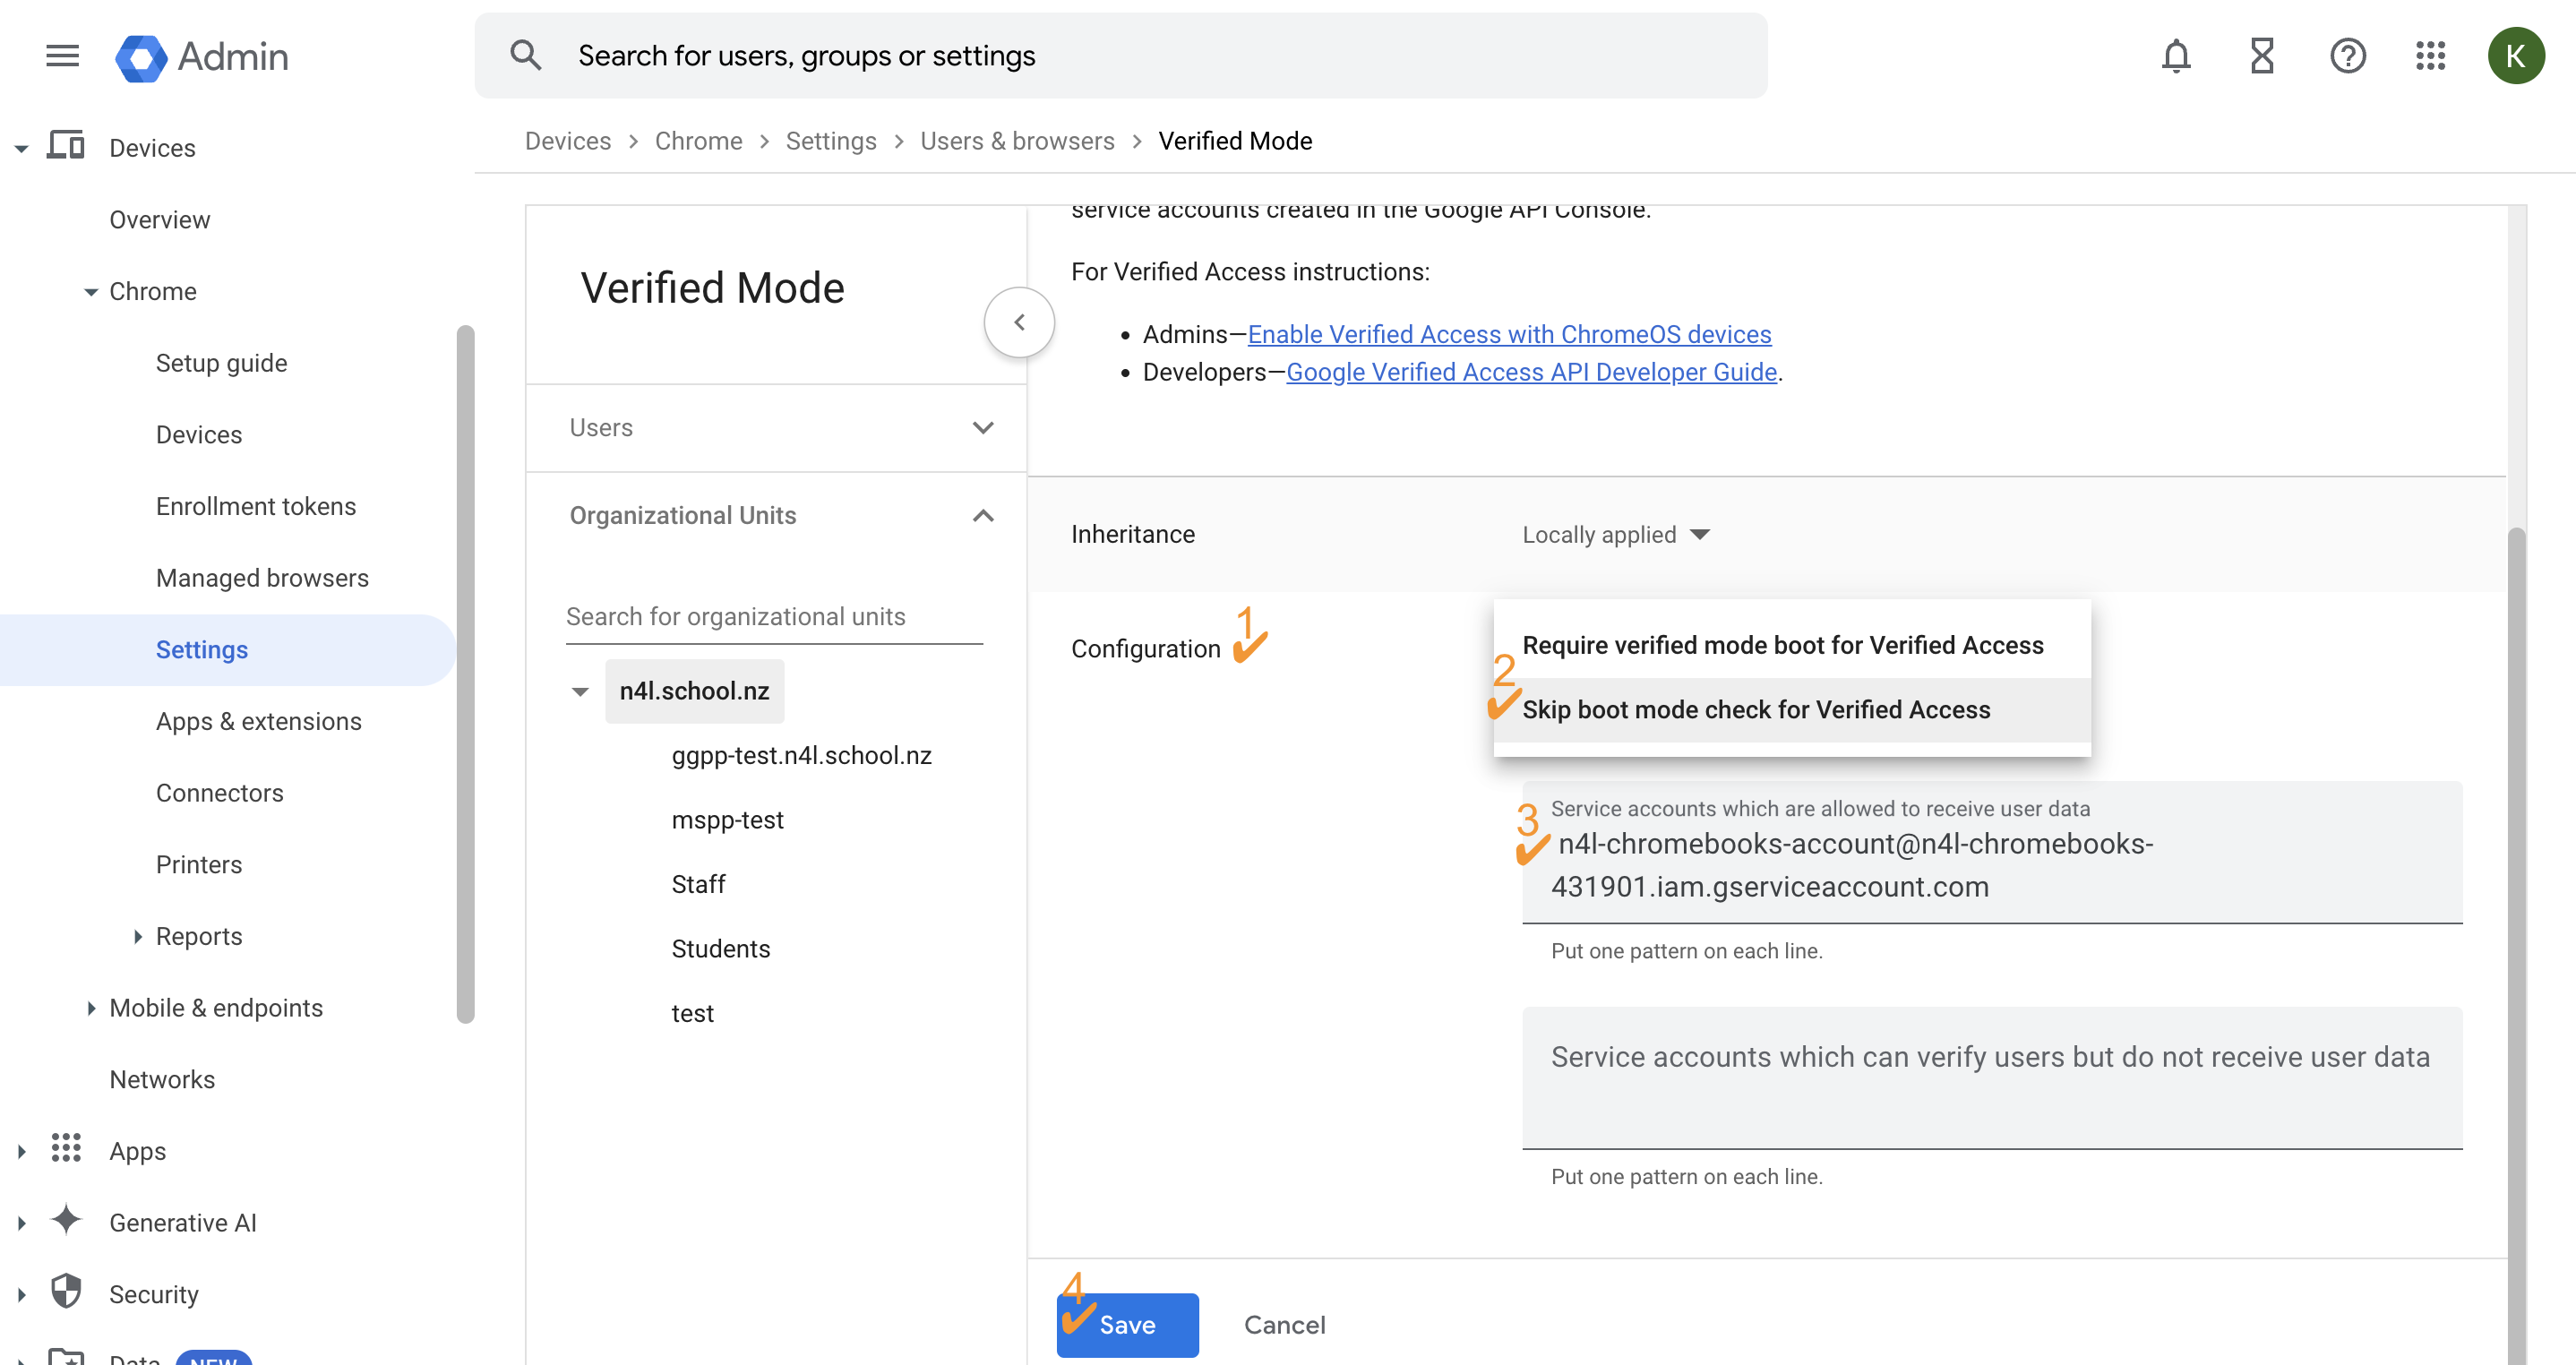Open Enable Verified Access with ChromeOS devices link

(1509, 334)
